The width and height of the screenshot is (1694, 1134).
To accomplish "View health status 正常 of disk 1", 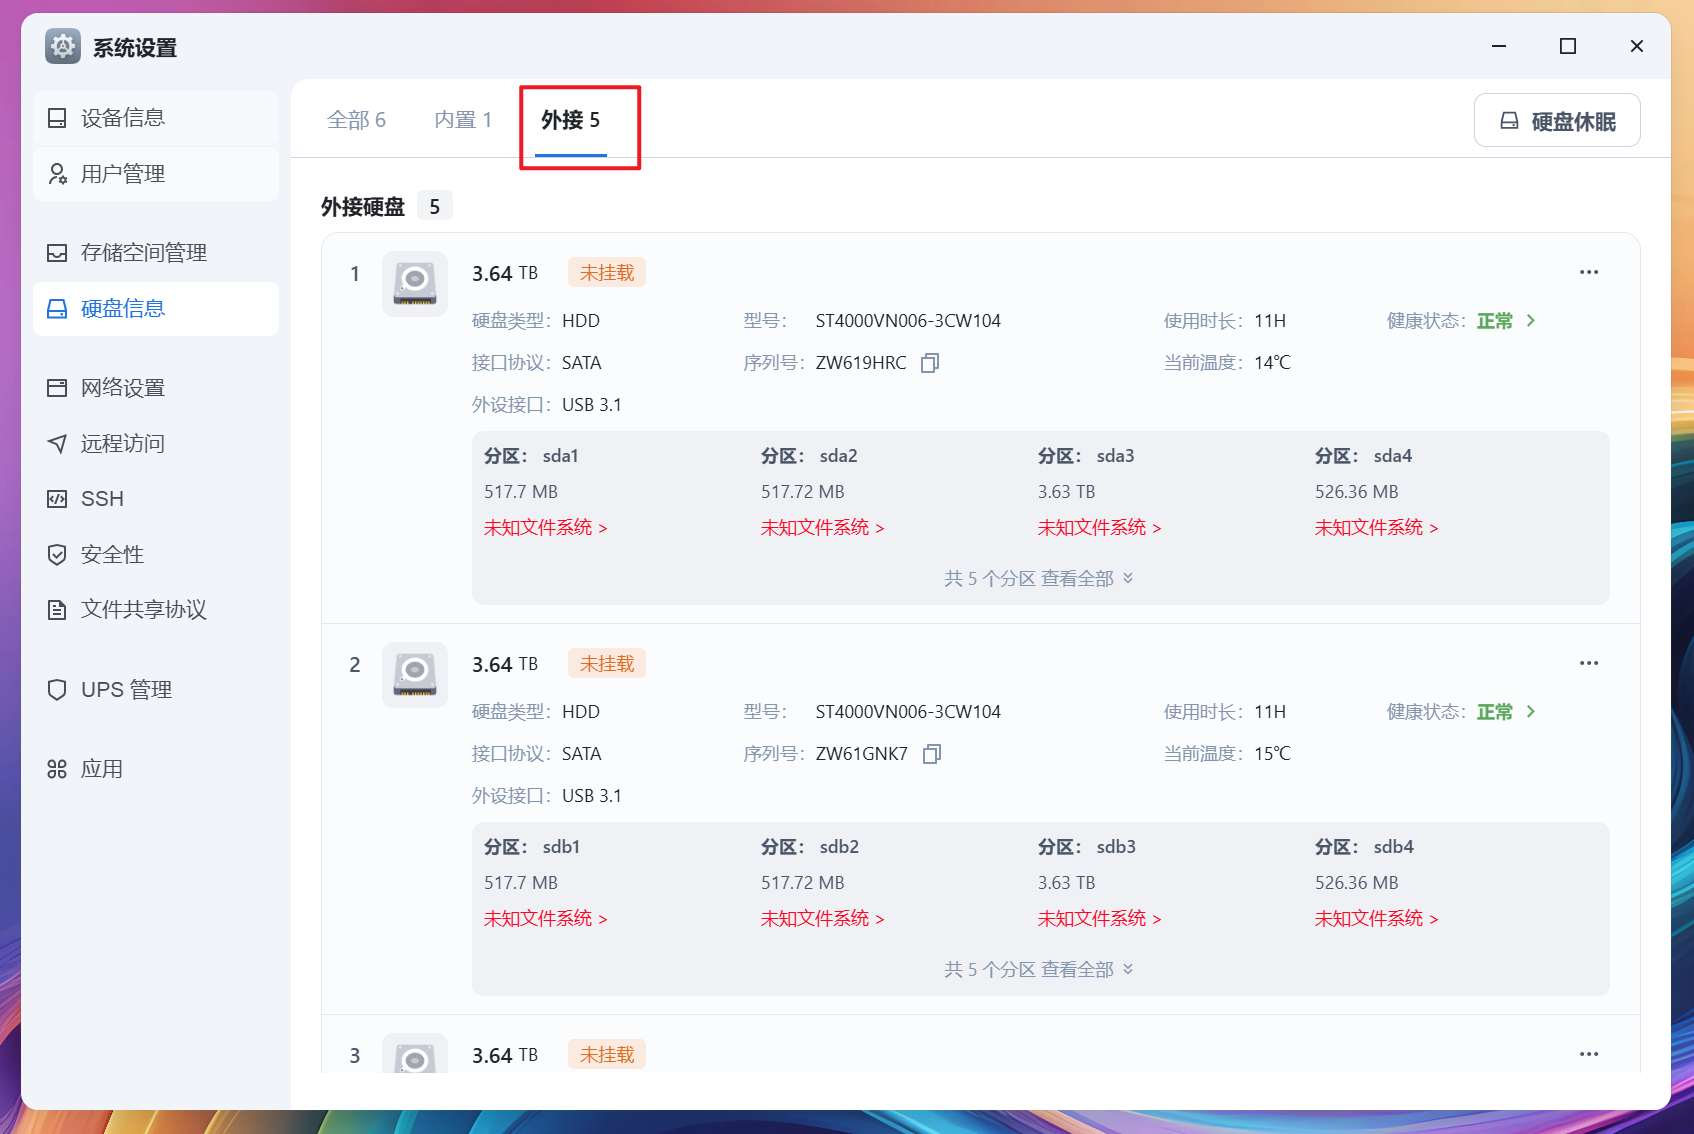I will click(1506, 321).
